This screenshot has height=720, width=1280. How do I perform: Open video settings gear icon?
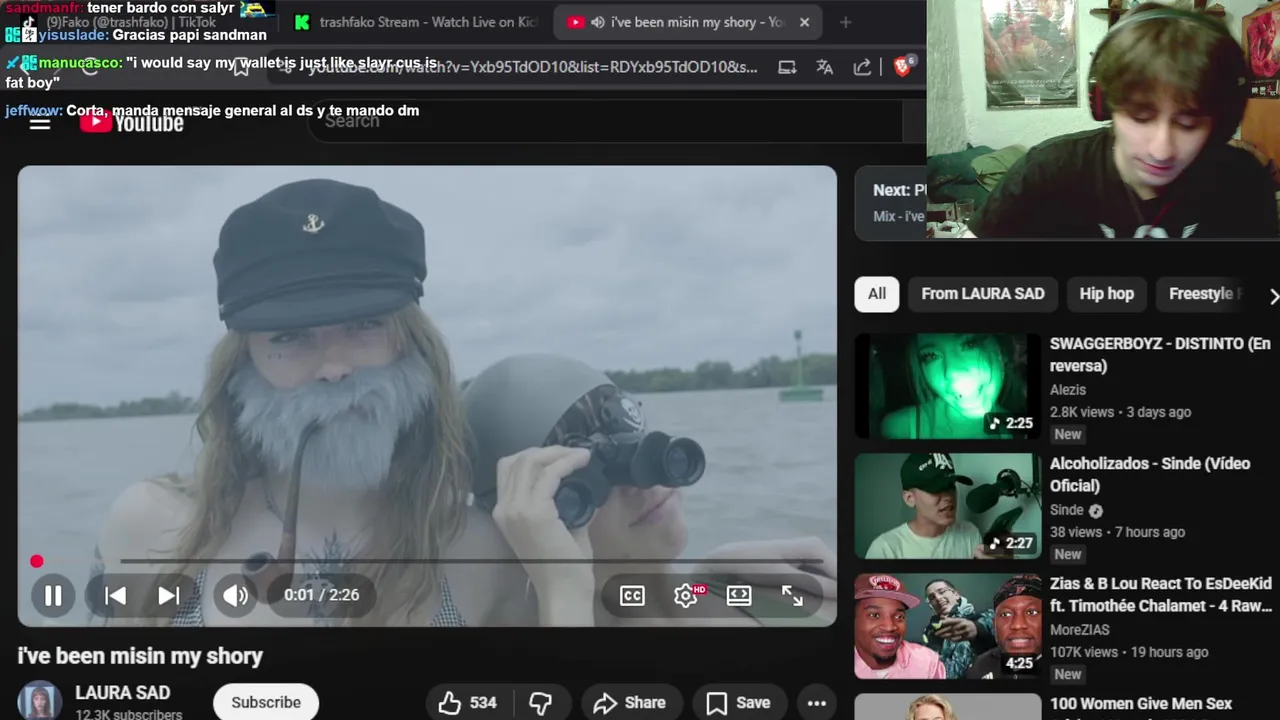click(x=686, y=596)
